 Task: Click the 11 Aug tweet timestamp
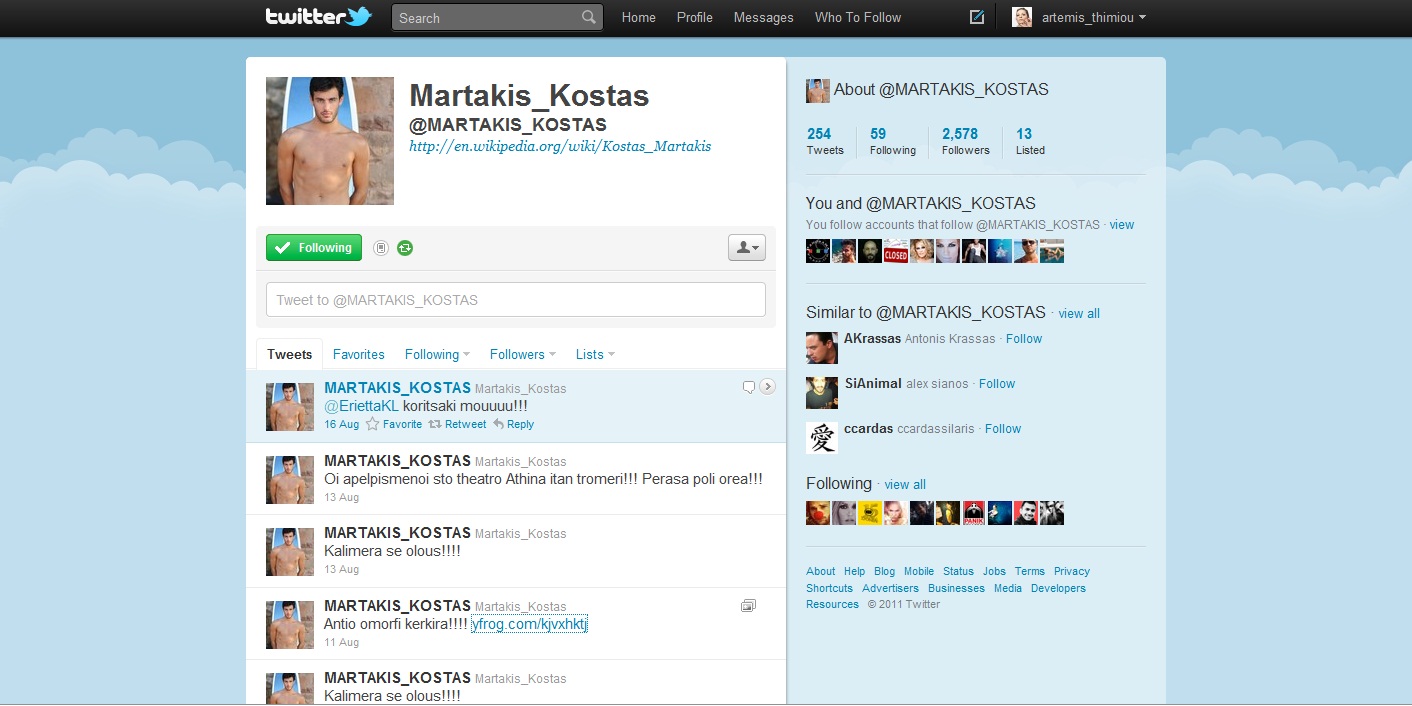coord(342,642)
